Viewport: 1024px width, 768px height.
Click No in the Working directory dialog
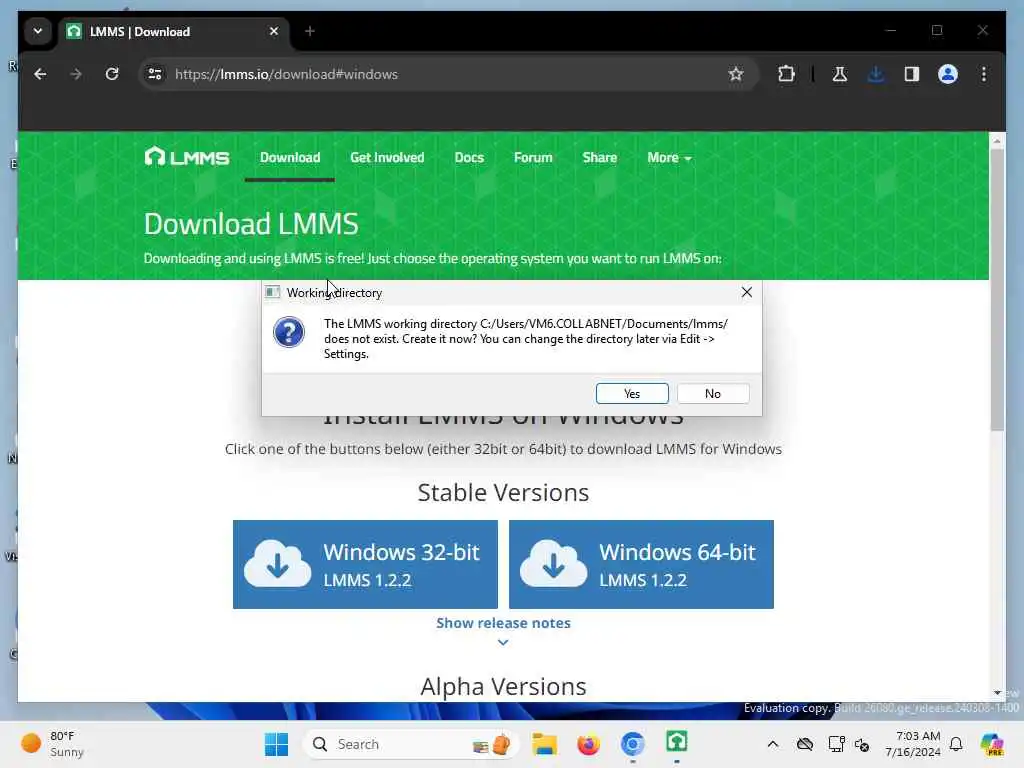712,394
